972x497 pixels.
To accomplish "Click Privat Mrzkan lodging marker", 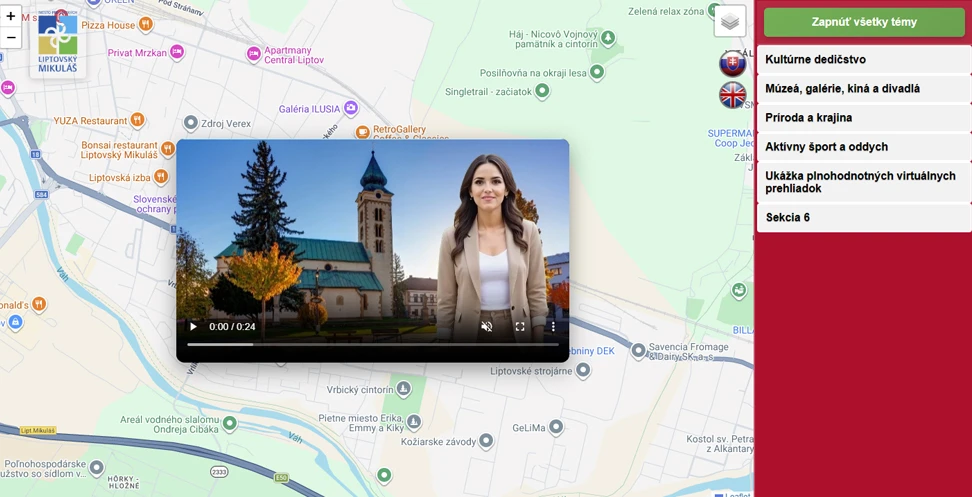I will [x=177, y=52].
